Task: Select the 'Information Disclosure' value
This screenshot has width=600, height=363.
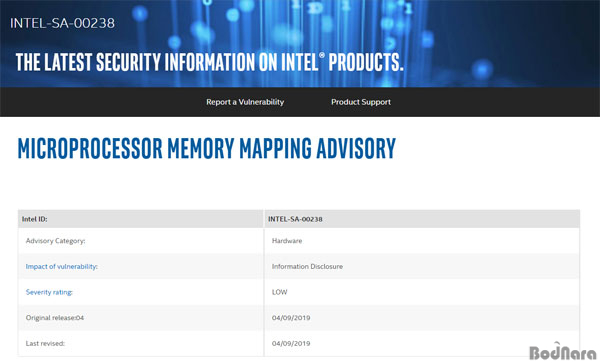Action: [307, 267]
